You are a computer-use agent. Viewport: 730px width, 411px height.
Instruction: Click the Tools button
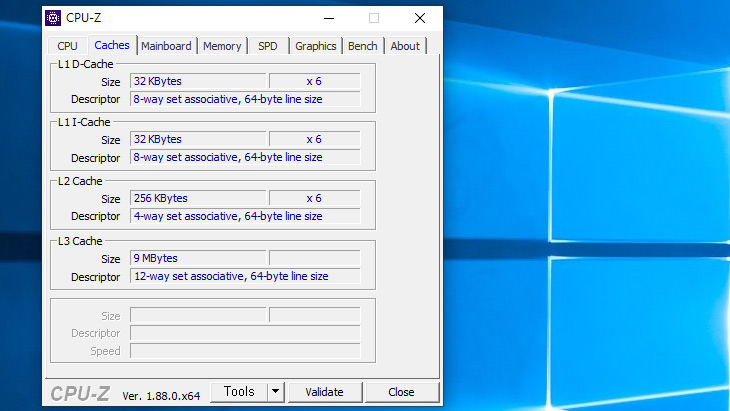point(239,392)
